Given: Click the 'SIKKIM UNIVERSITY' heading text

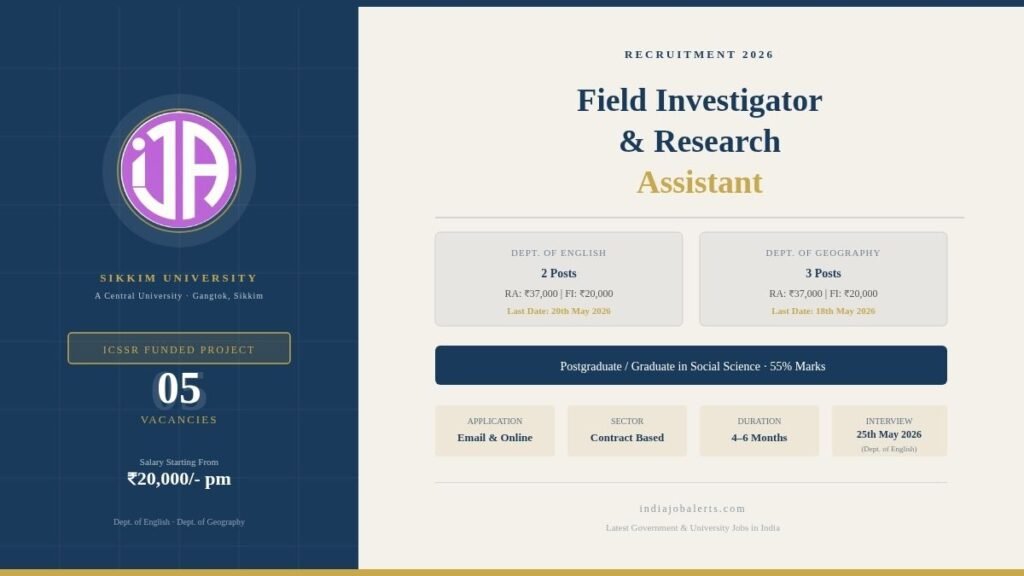Looking at the screenshot, I should coord(179,278).
